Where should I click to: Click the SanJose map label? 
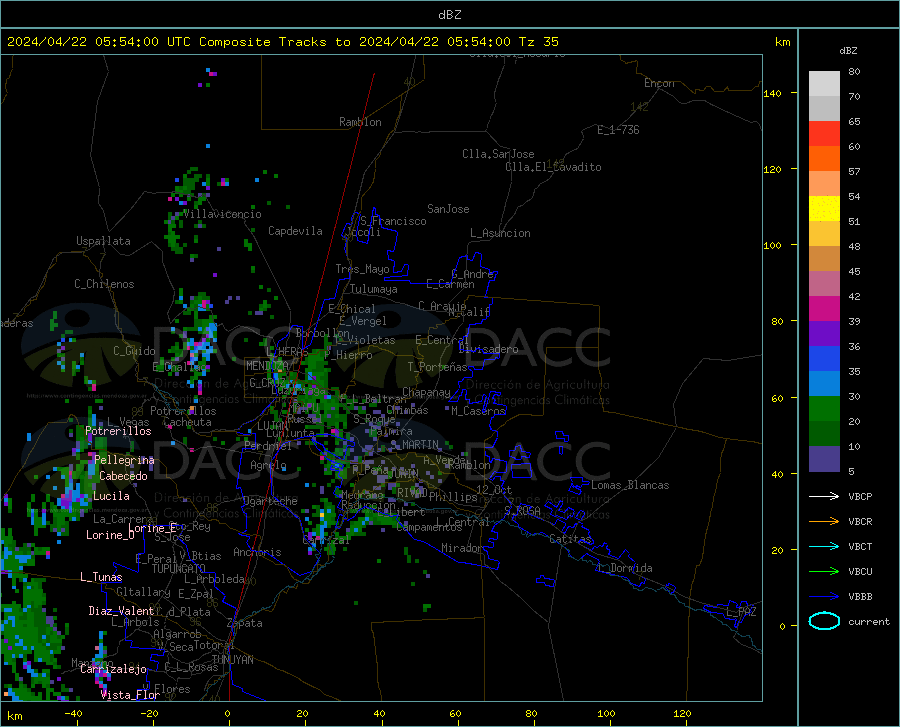[x=448, y=209]
